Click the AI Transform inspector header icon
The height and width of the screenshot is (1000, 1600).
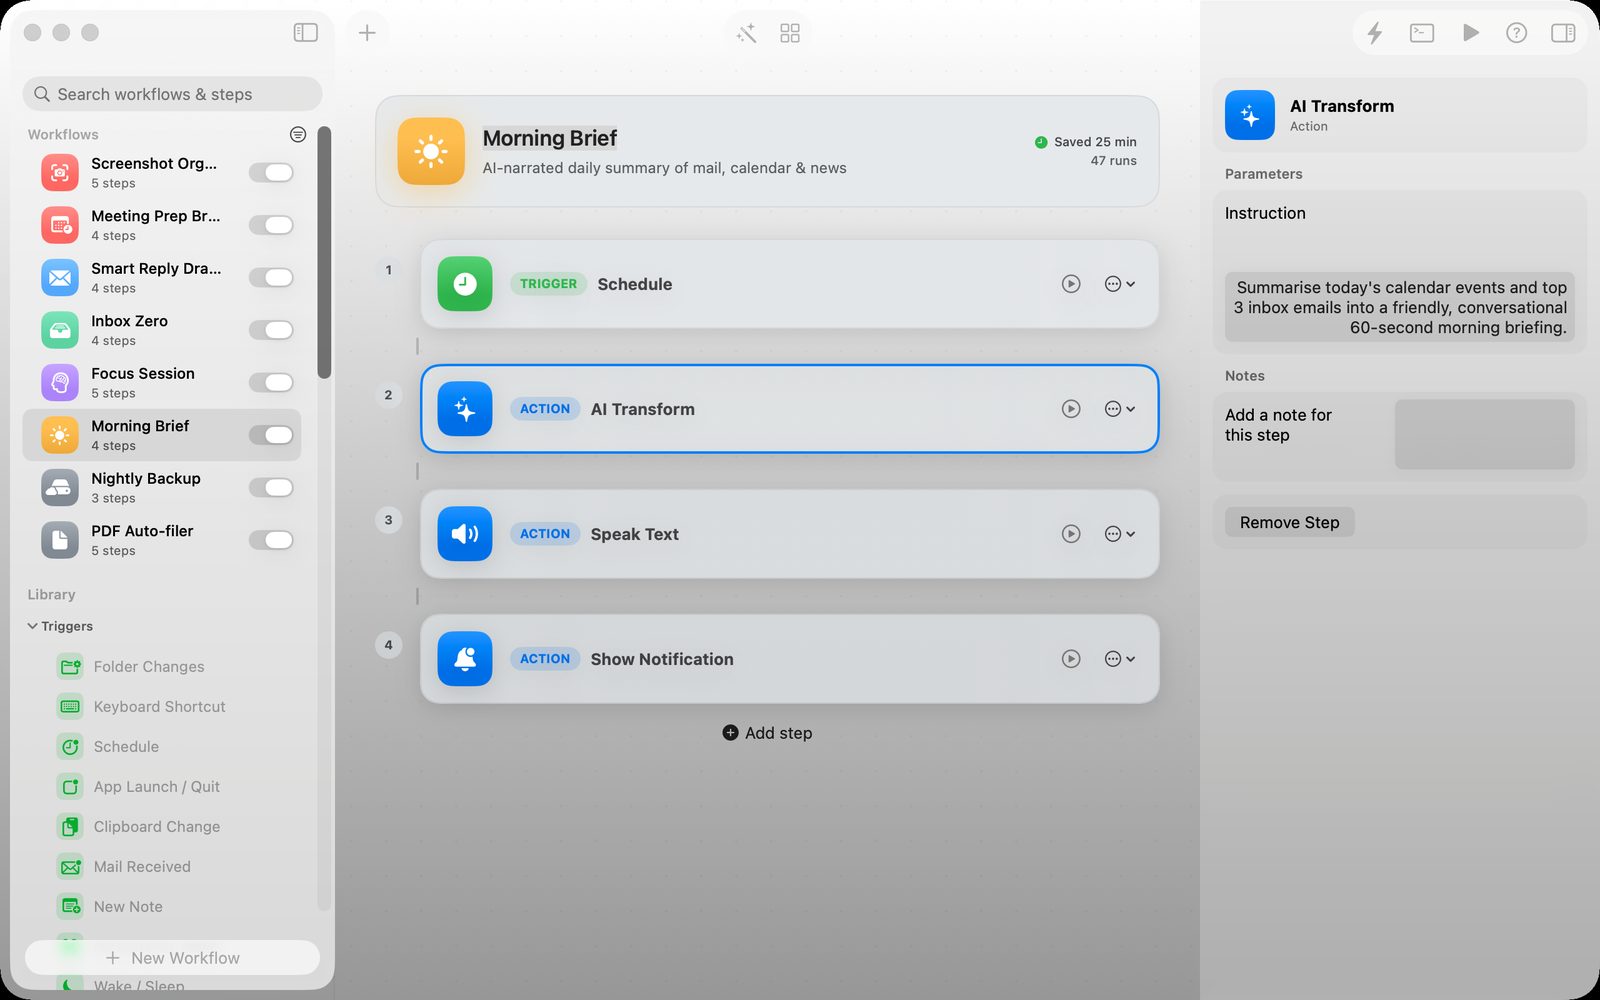(x=1250, y=115)
